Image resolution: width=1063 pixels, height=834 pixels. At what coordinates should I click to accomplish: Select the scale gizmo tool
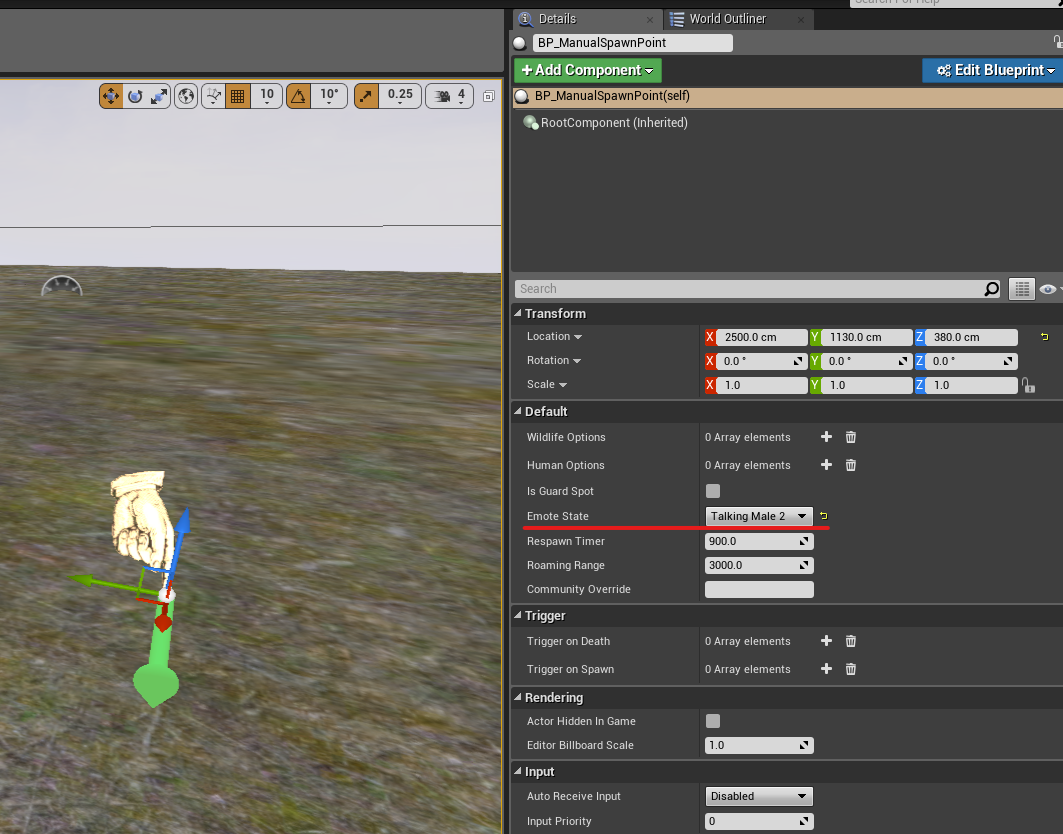(159, 96)
